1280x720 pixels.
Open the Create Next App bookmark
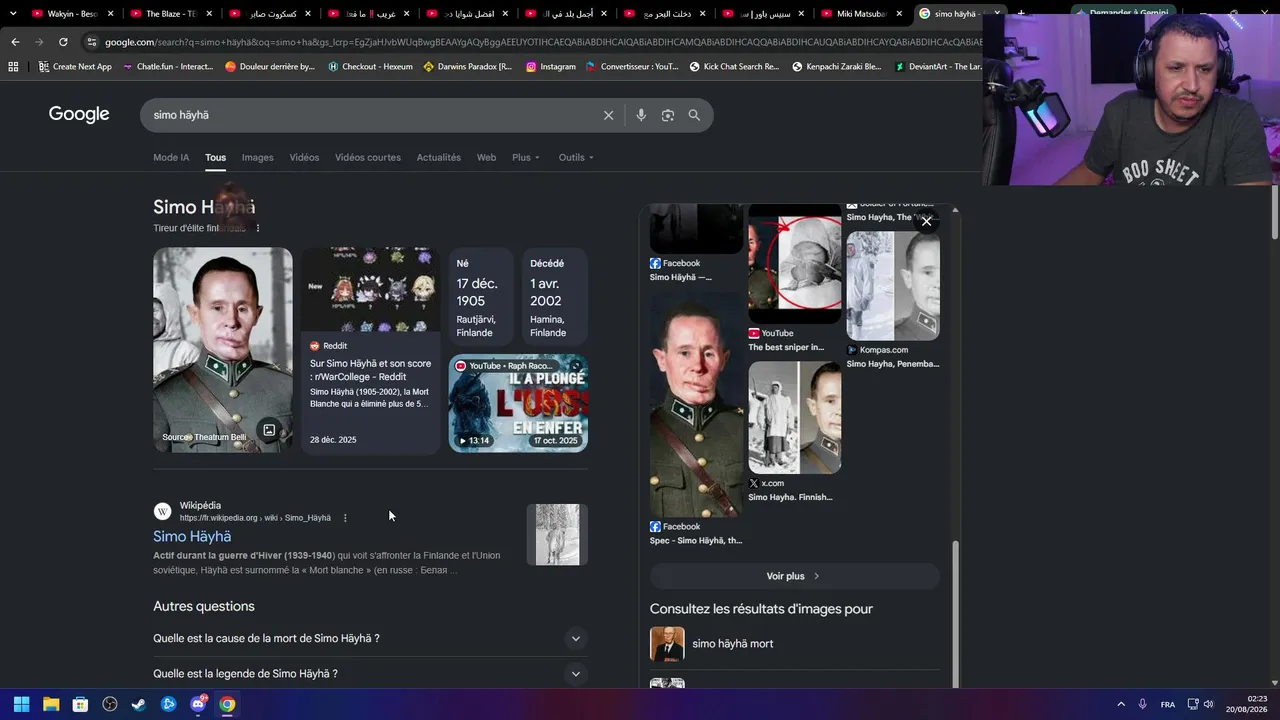tap(75, 67)
